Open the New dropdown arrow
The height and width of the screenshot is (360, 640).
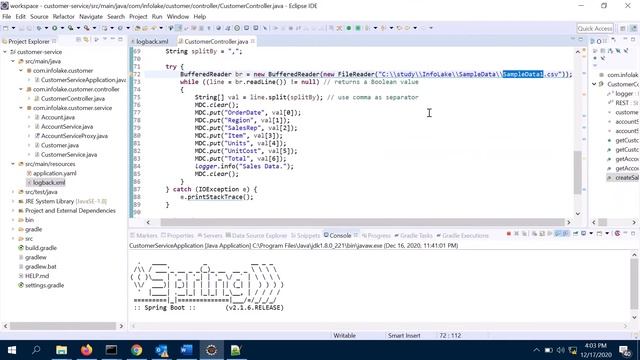click(x=13, y=28)
